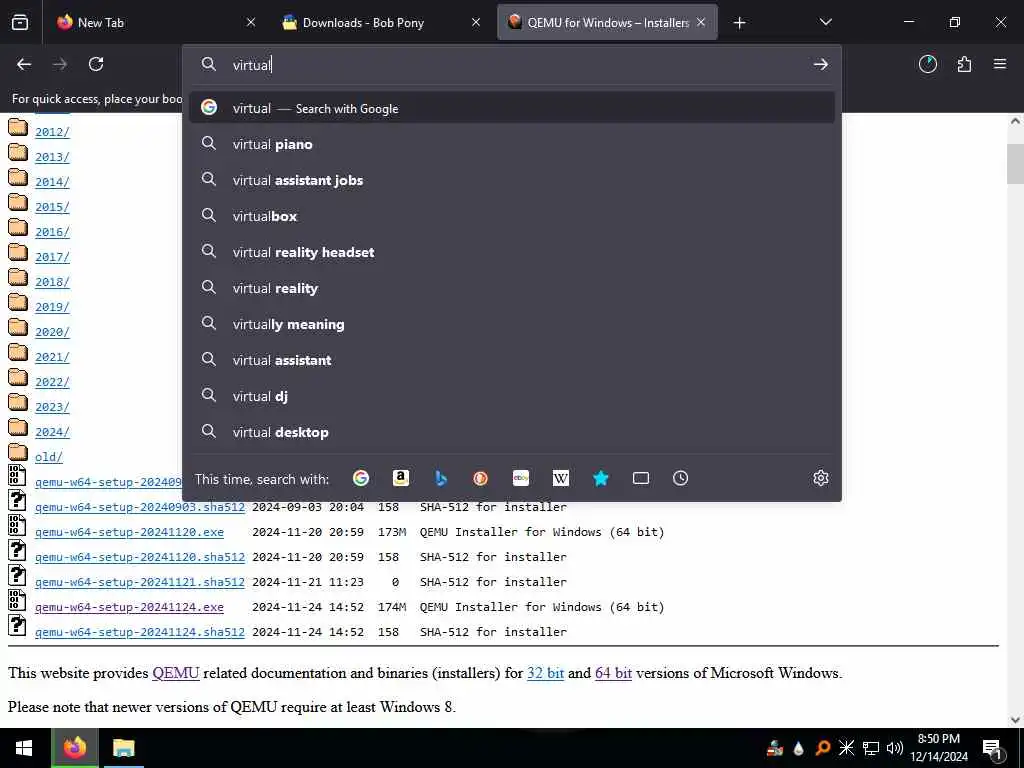Follow the '32 bit' link
The height and width of the screenshot is (768, 1024).
(x=545, y=673)
